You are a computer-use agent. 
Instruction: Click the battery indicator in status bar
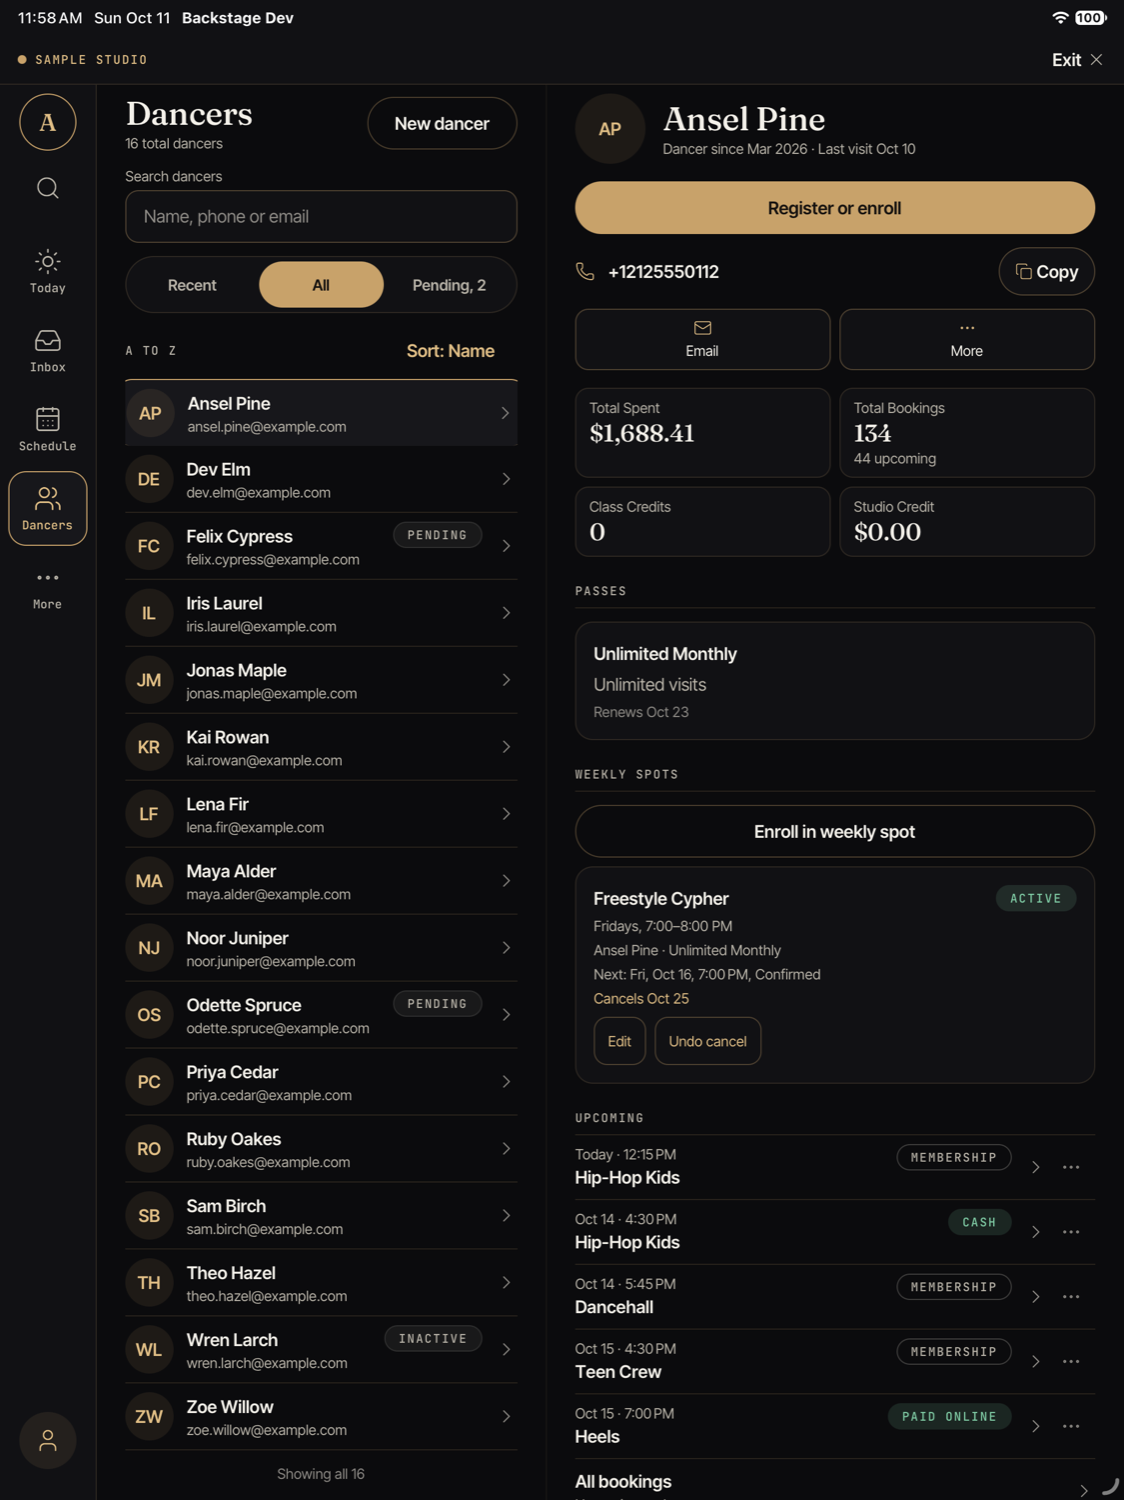tap(1090, 18)
